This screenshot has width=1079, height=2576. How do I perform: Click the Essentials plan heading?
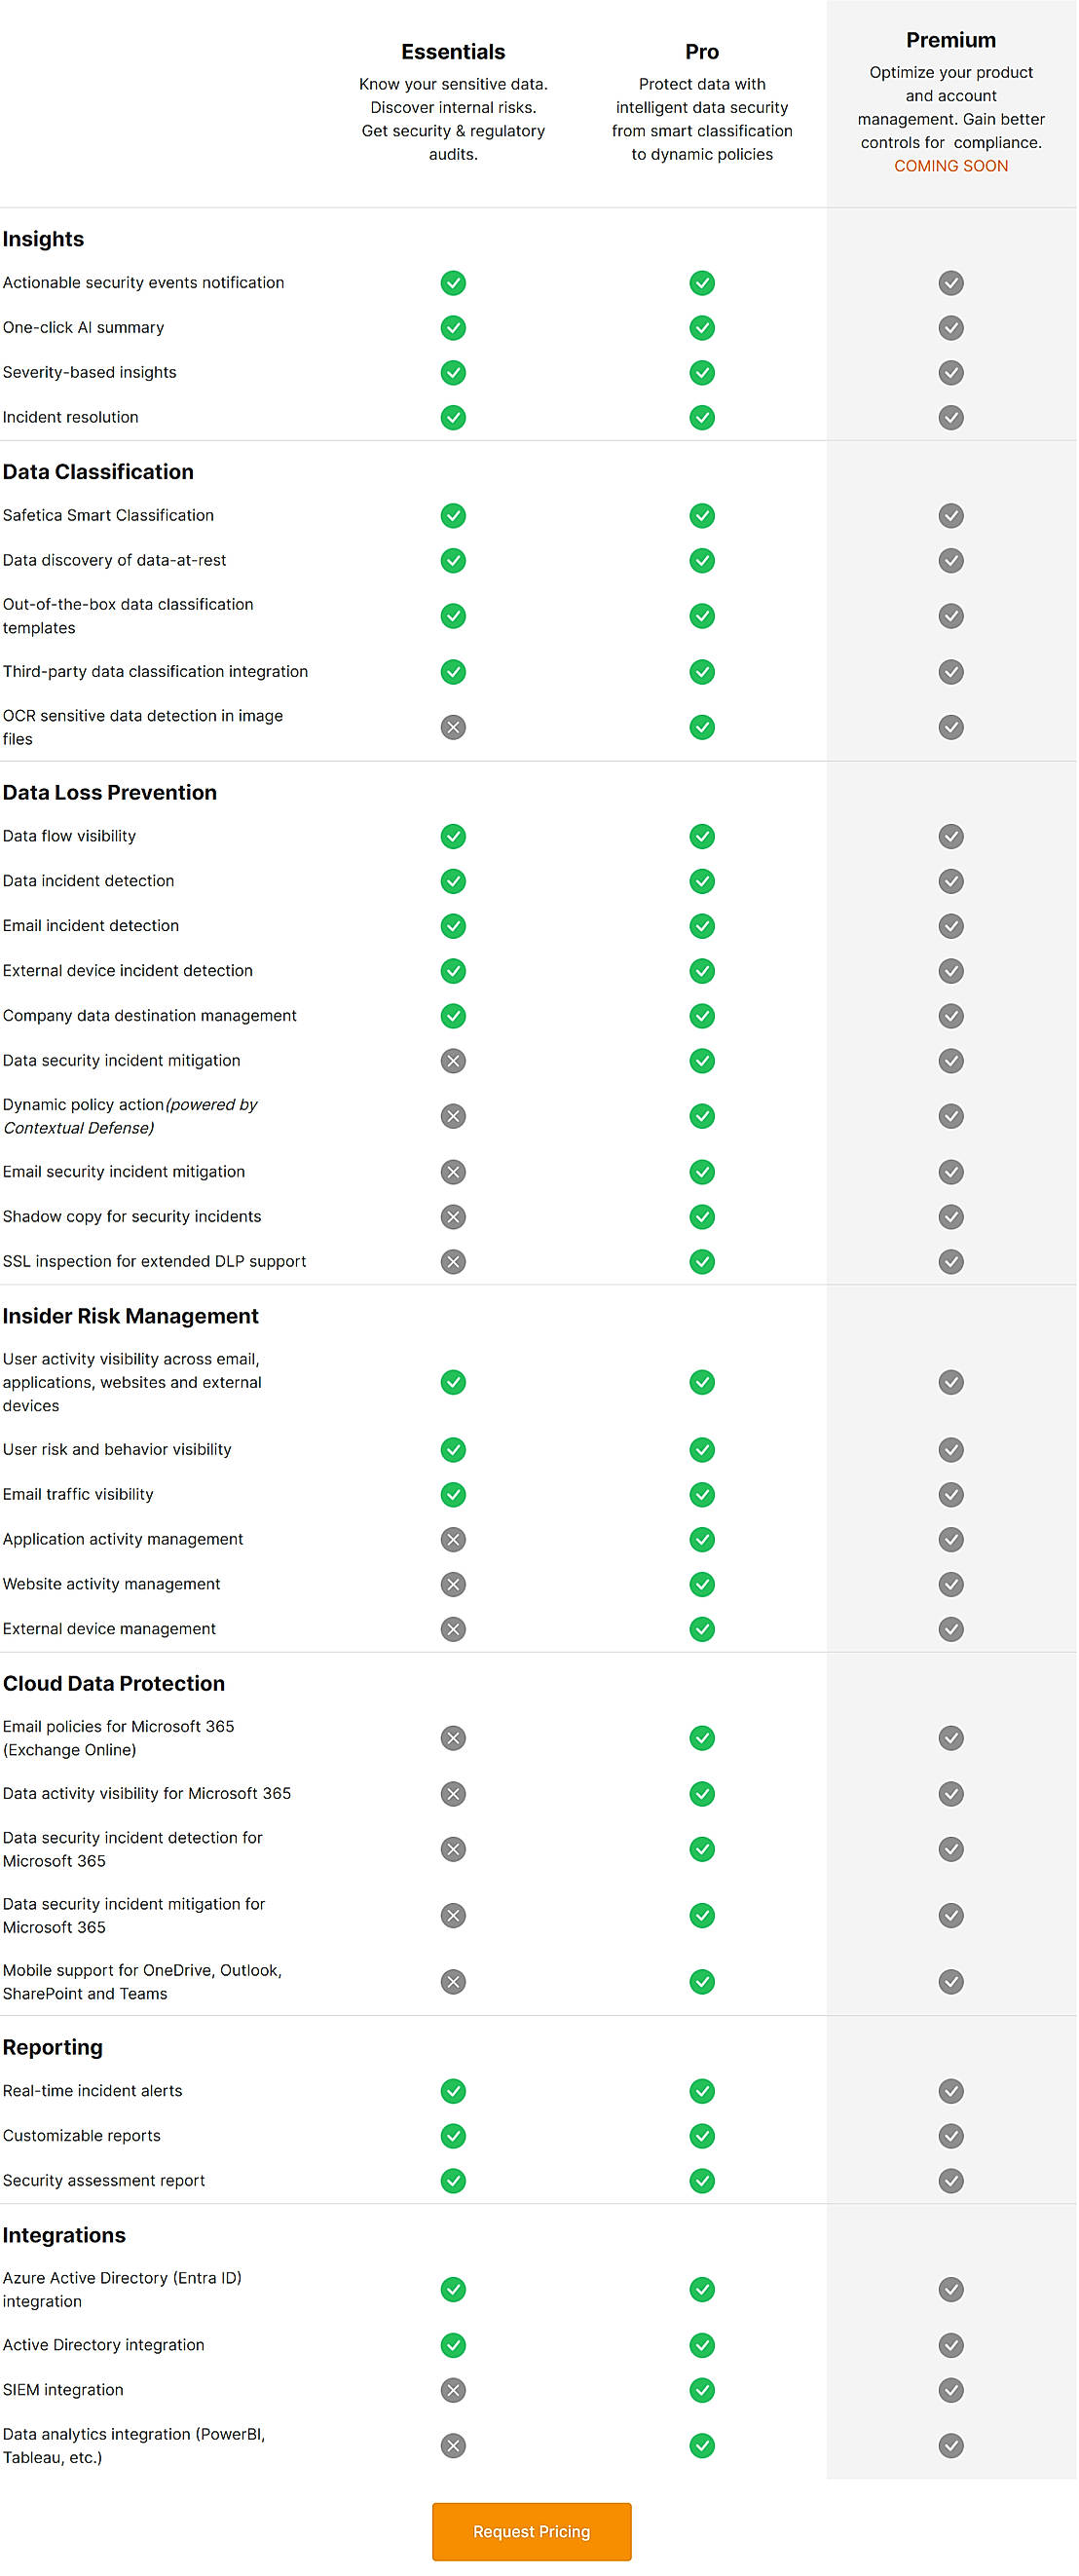[453, 52]
